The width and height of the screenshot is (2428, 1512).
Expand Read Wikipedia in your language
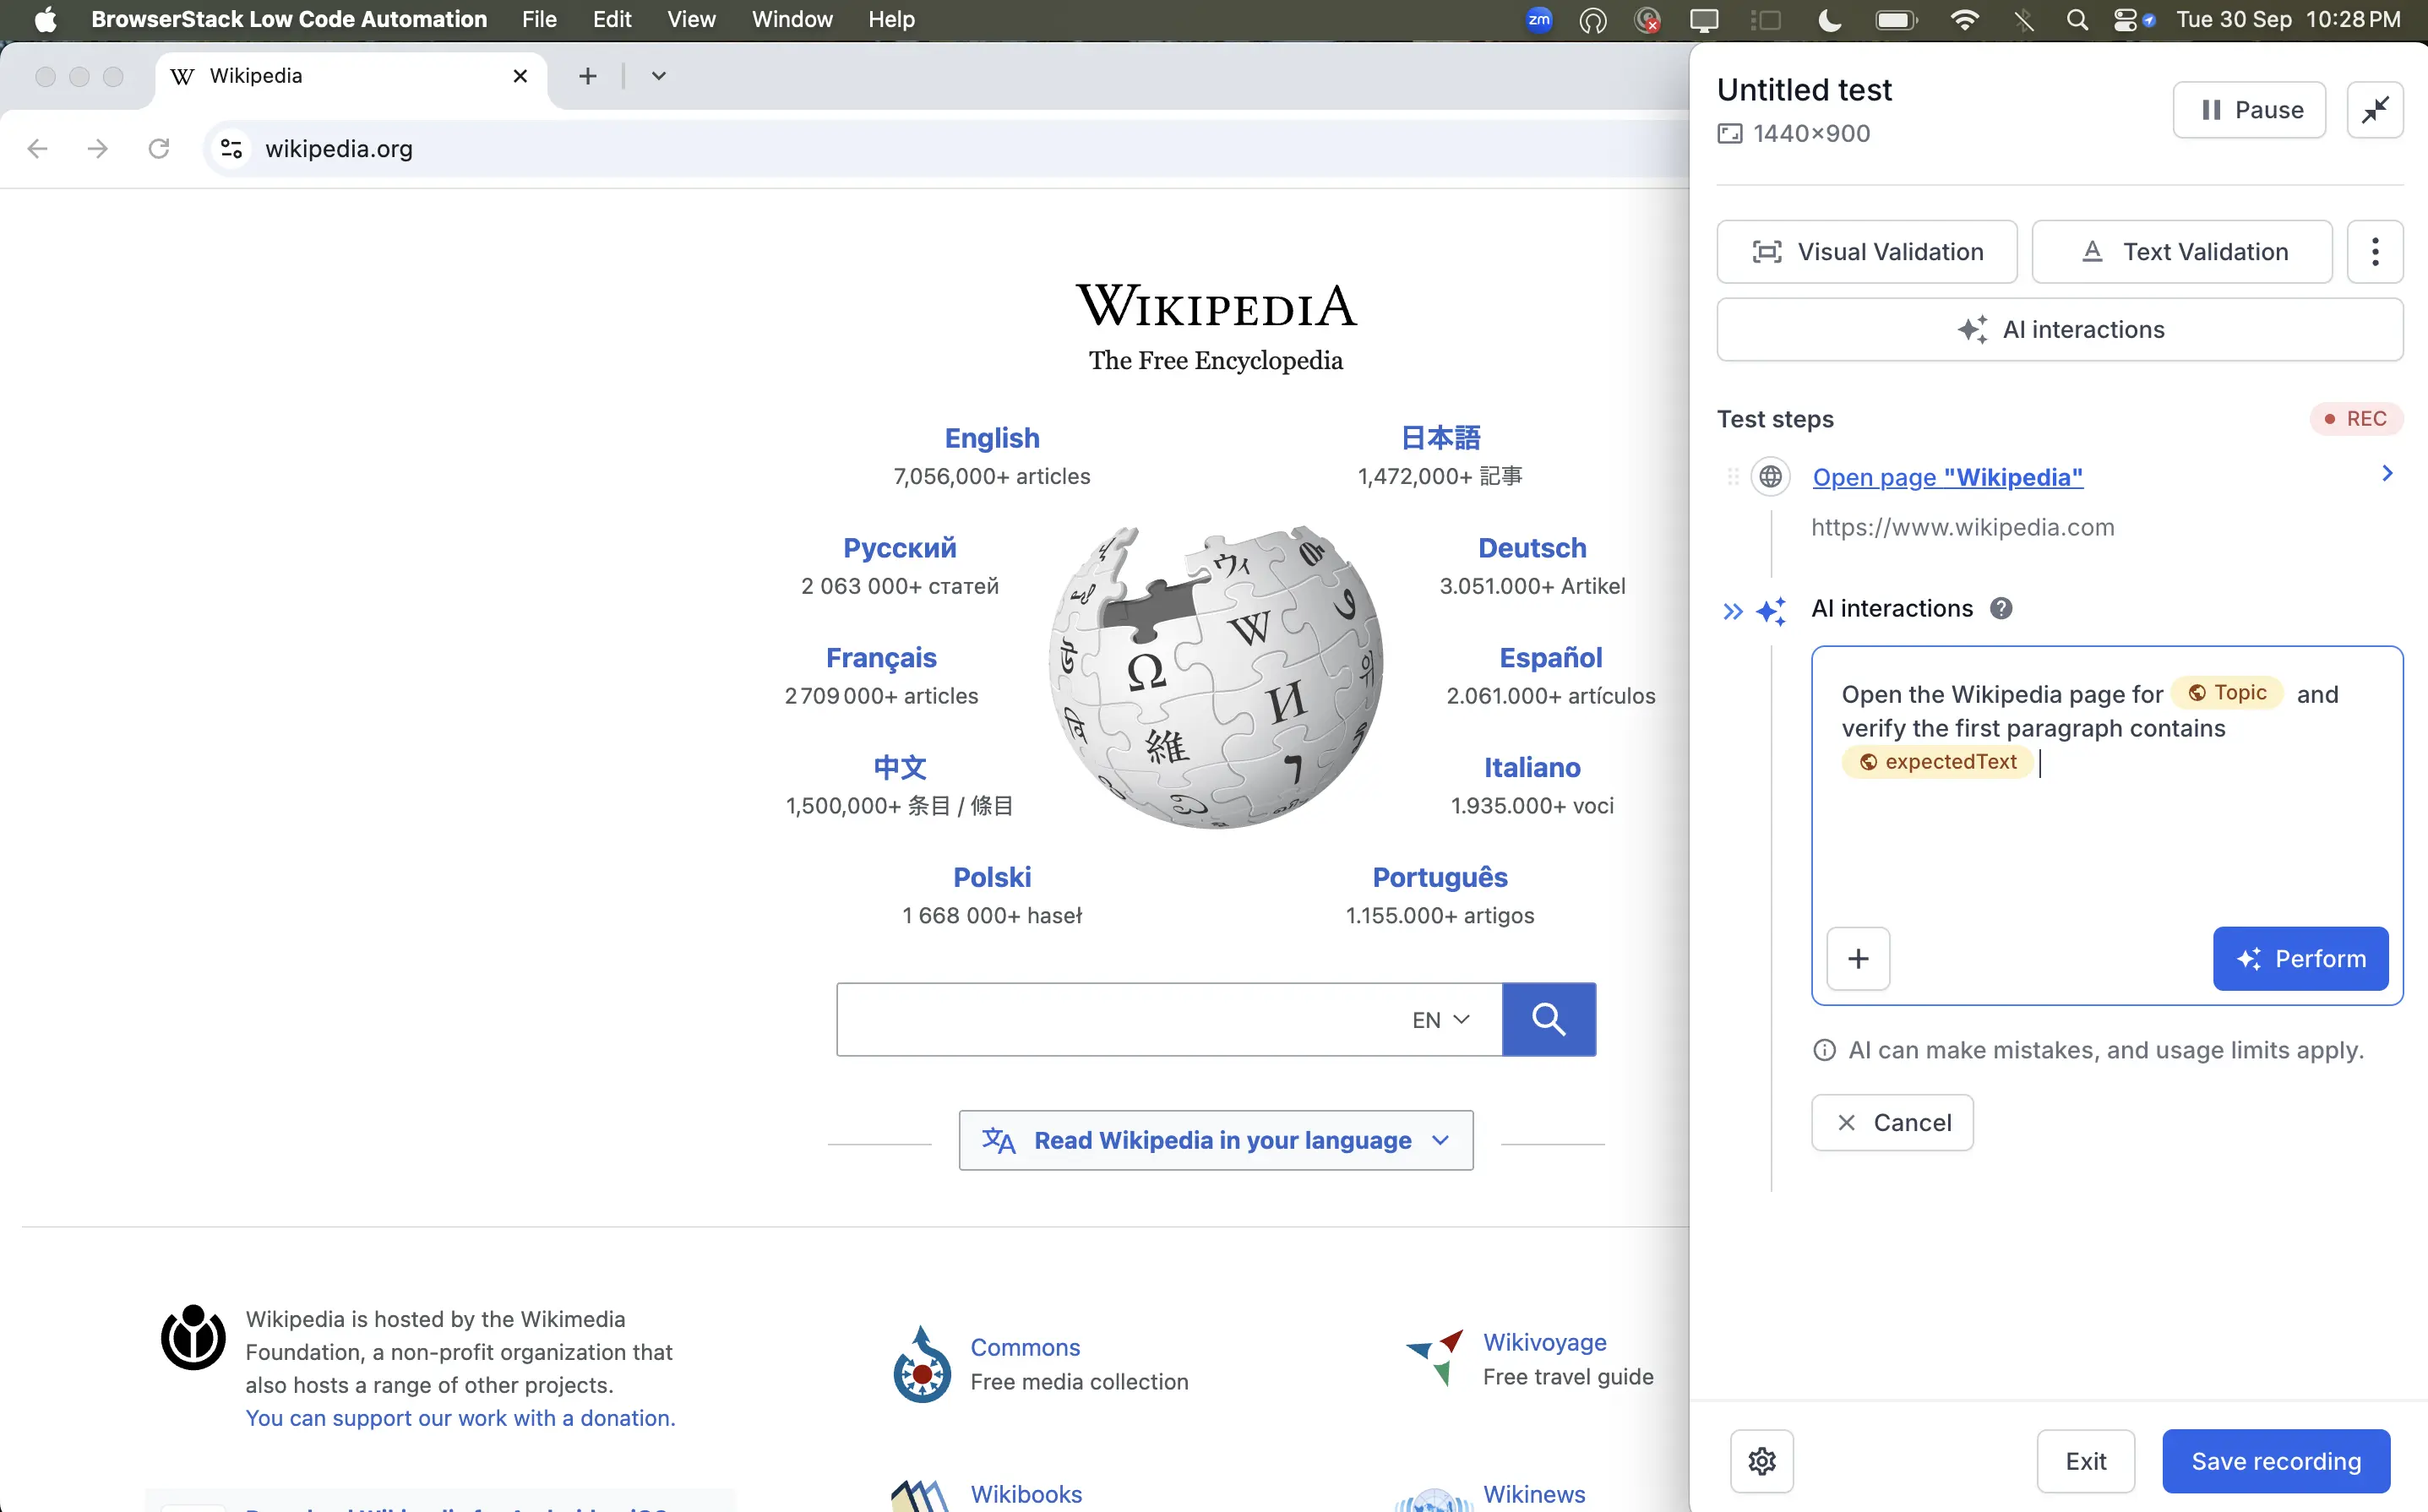click(1216, 1140)
